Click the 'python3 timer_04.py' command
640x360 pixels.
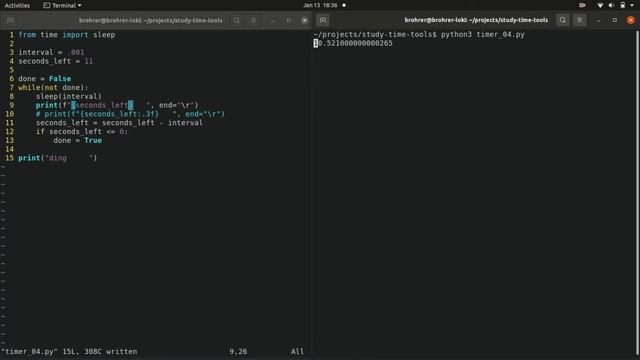tap(482, 34)
